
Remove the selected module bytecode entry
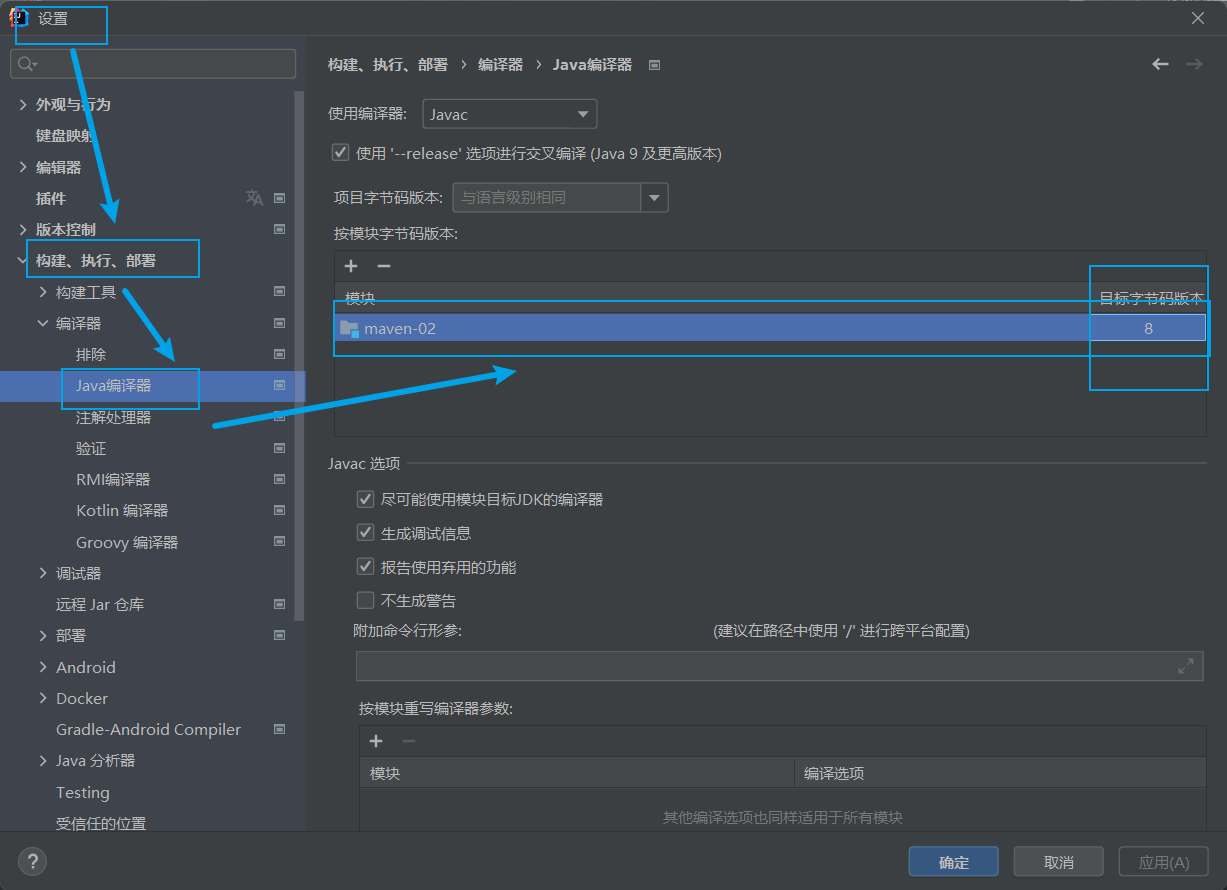(x=383, y=266)
